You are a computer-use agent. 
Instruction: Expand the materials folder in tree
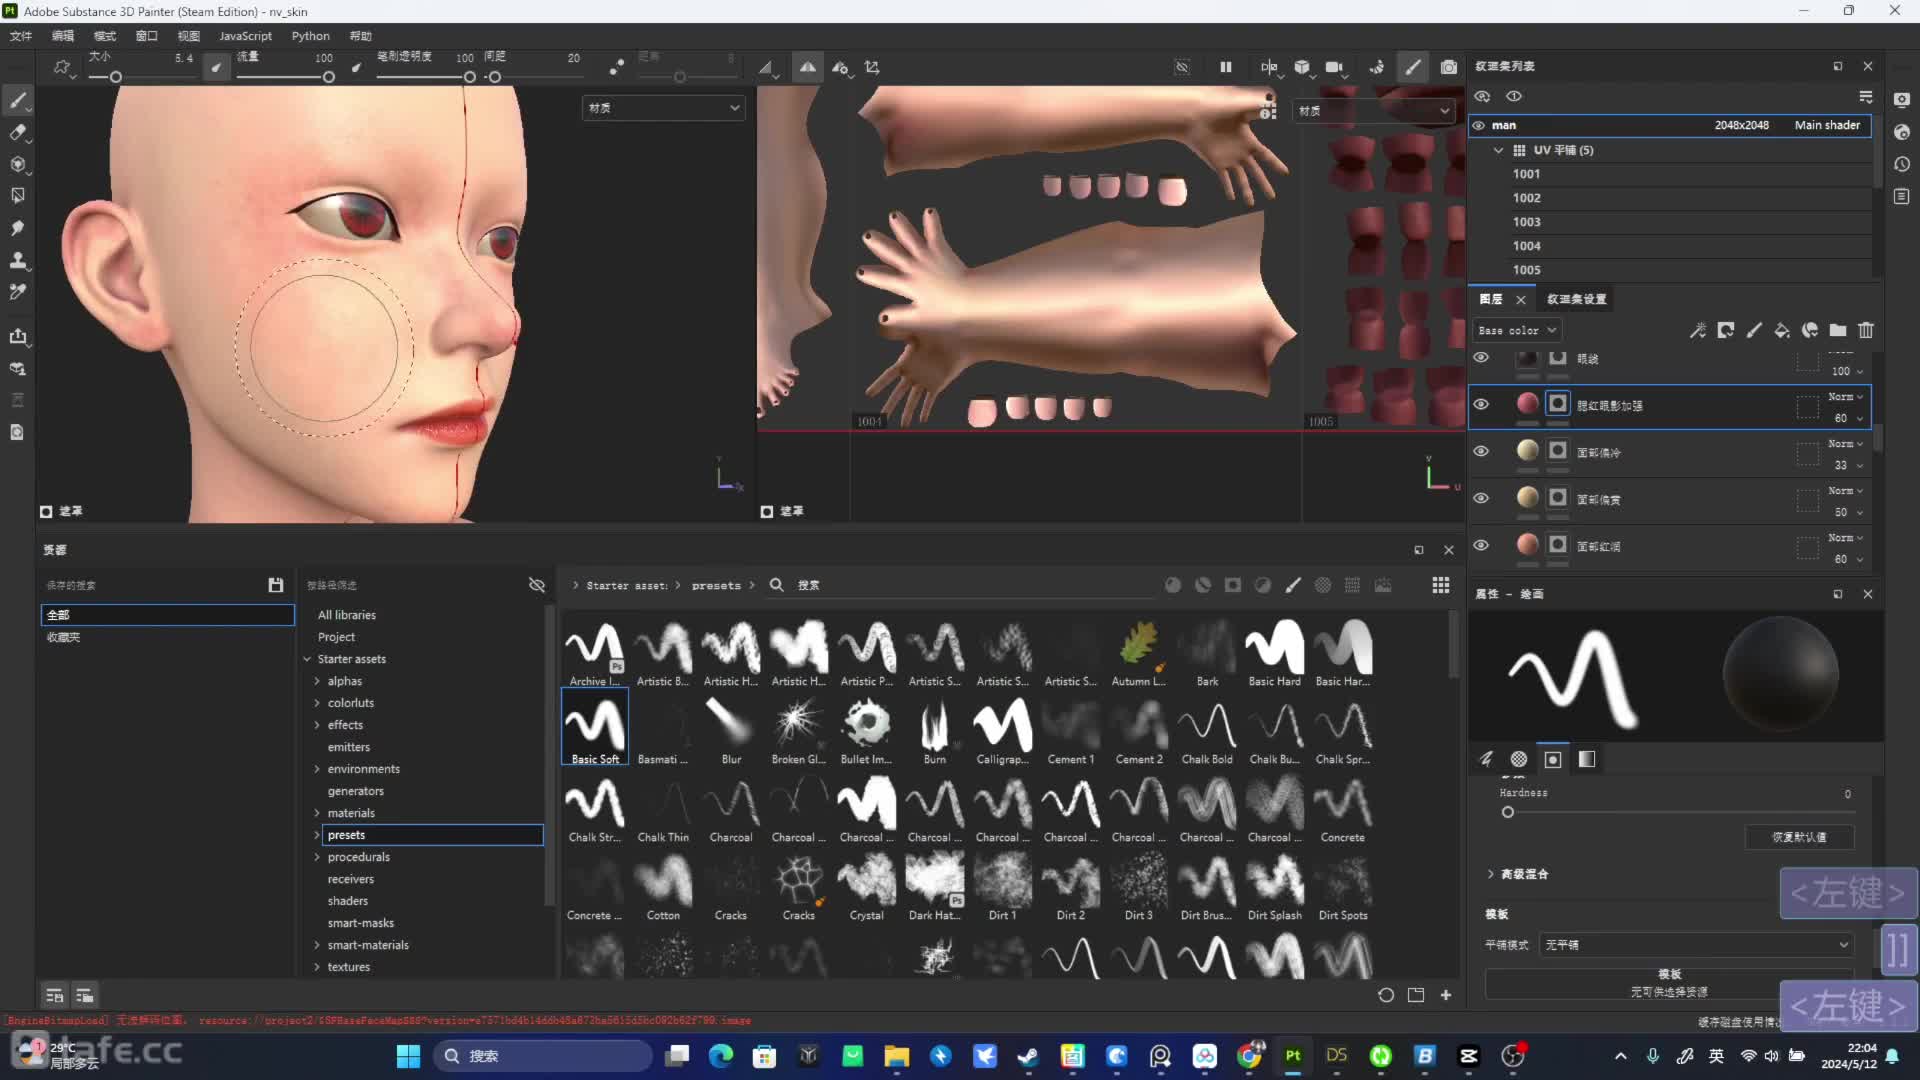[317, 813]
